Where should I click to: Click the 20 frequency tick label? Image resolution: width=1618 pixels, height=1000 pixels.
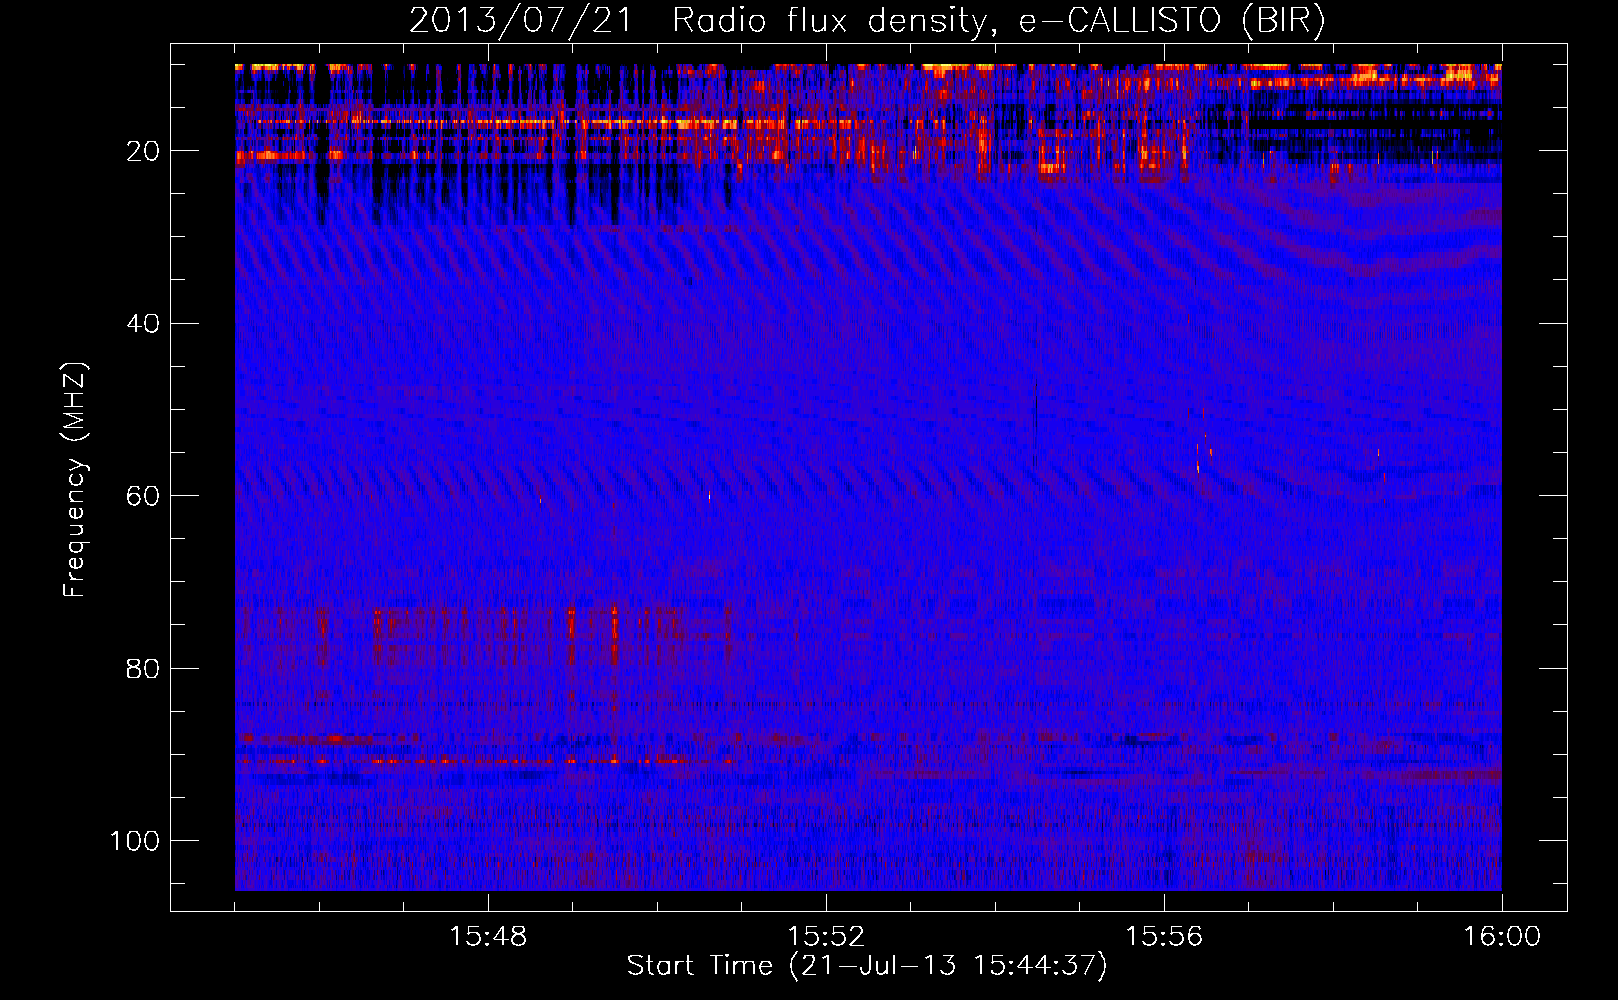tap(143, 151)
